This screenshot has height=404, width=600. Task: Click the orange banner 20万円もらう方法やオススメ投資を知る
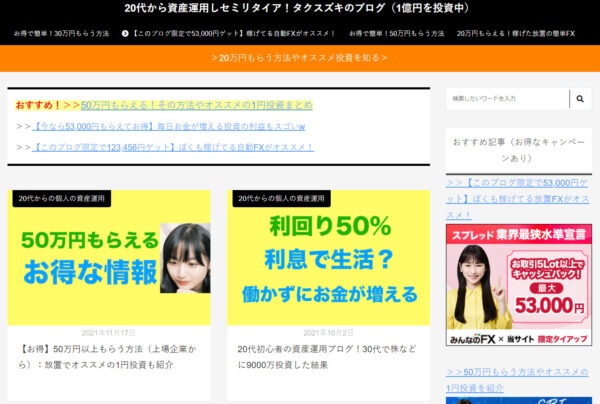[x=300, y=58]
